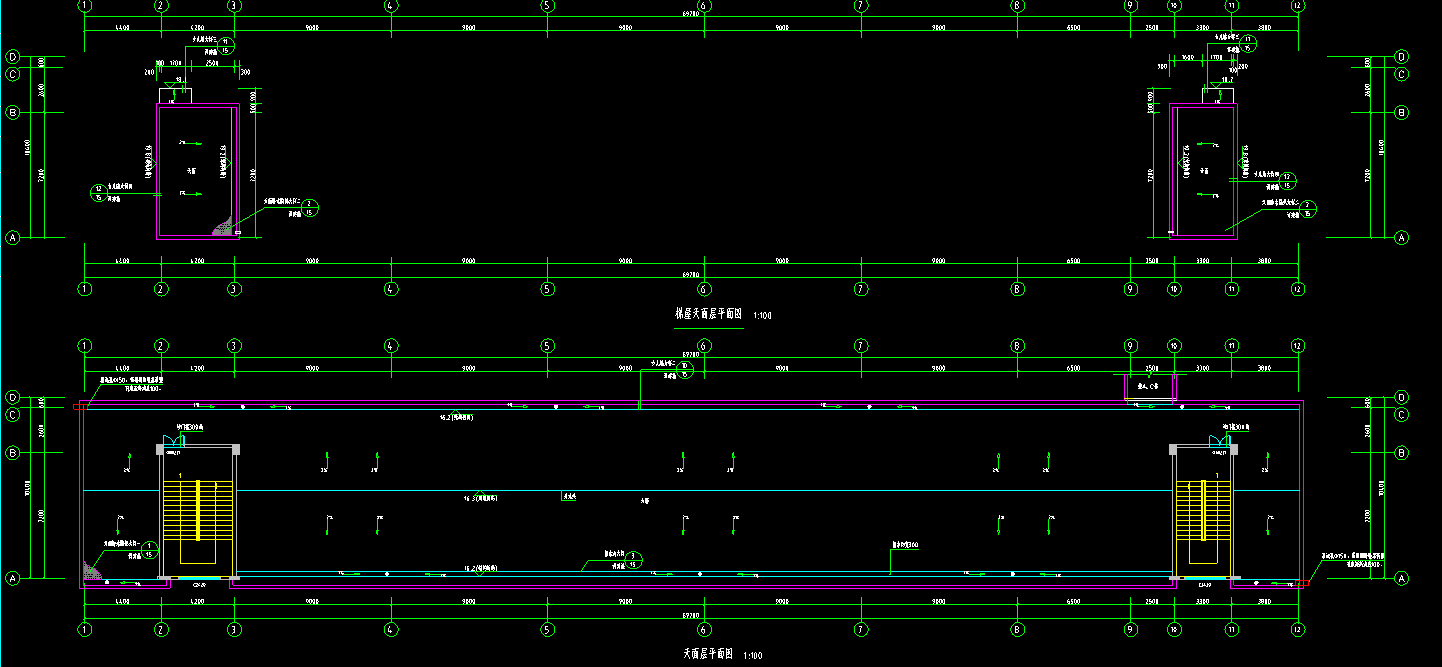
Task: Click the 天面层平面图 title at the bottom
Action: click(708, 654)
